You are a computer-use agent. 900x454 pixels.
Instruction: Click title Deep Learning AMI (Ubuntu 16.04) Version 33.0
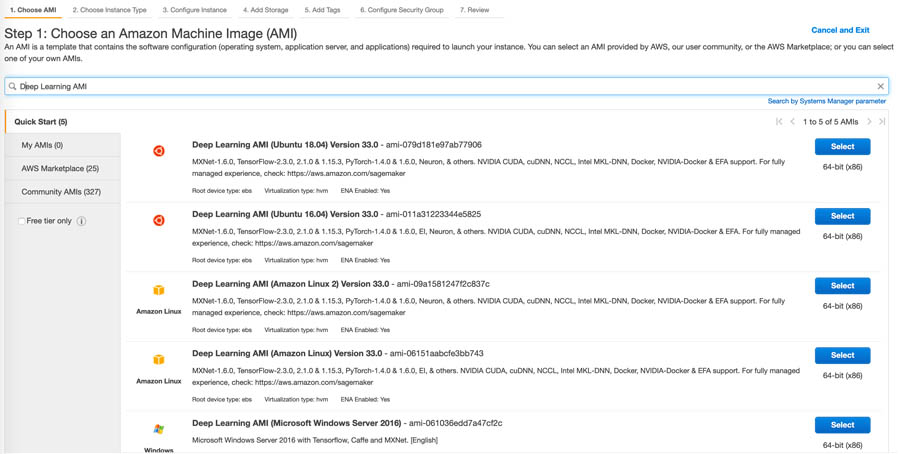285,214
